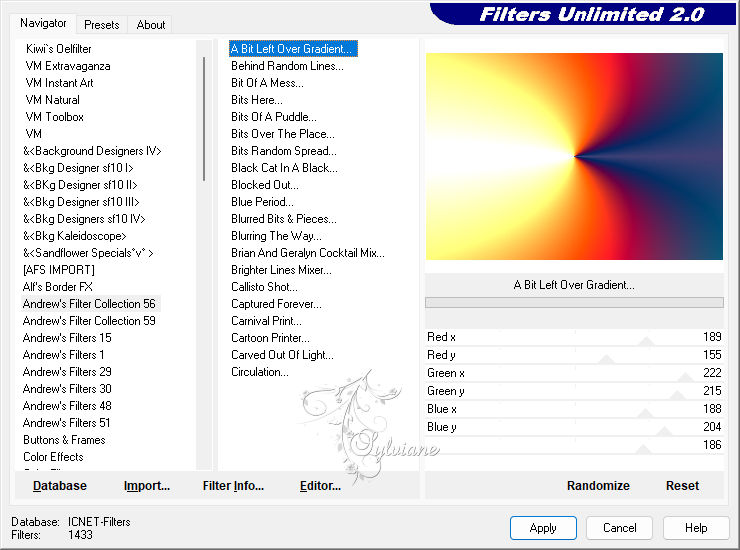
Task: Select Andrew's Filter Collection 59 category
Action: pyautogui.click(x=89, y=321)
